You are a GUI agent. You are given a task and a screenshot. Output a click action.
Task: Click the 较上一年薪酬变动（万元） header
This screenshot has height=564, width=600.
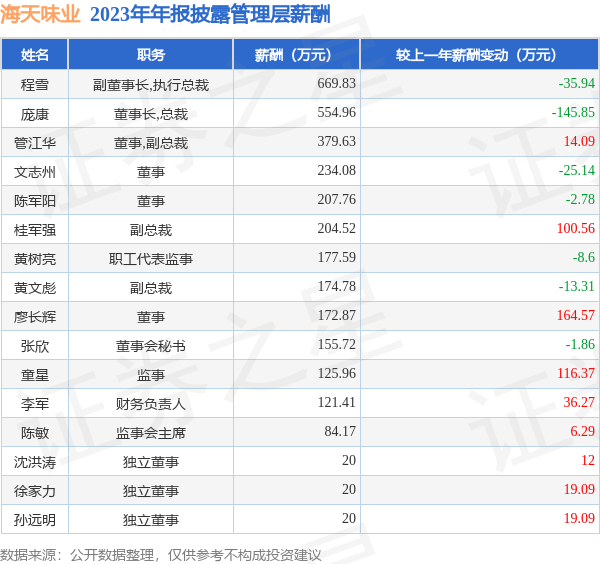pos(479,55)
